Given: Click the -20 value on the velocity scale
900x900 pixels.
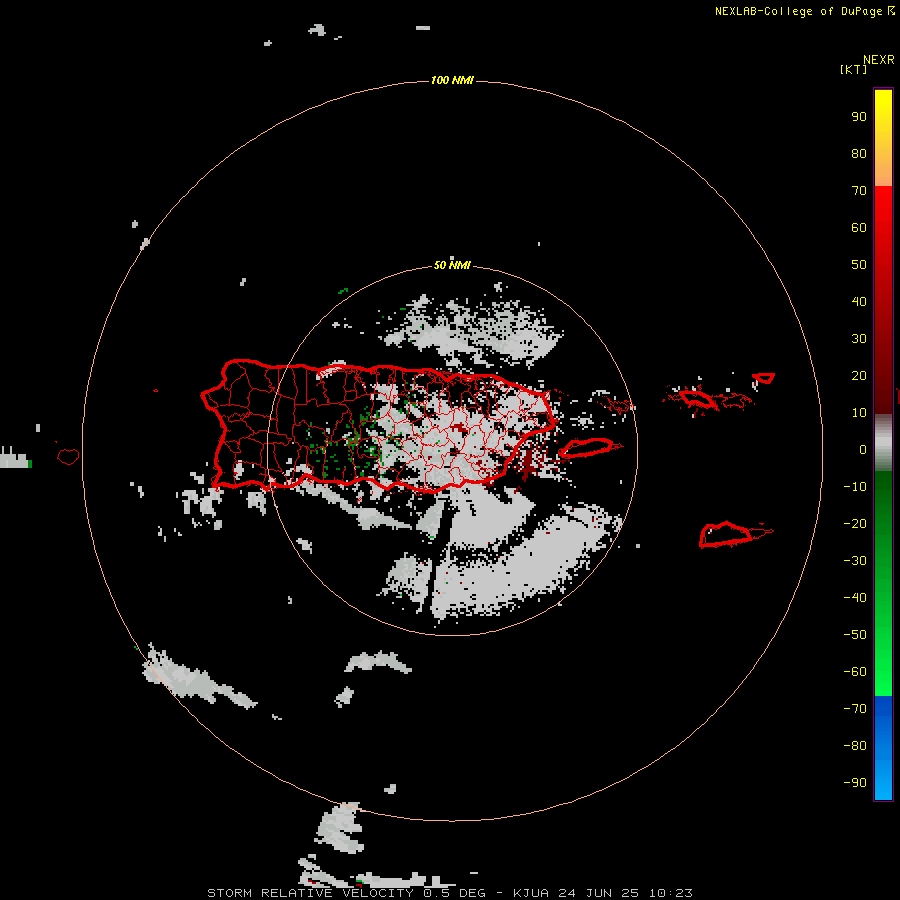Looking at the screenshot, I should tap(855, 523).
